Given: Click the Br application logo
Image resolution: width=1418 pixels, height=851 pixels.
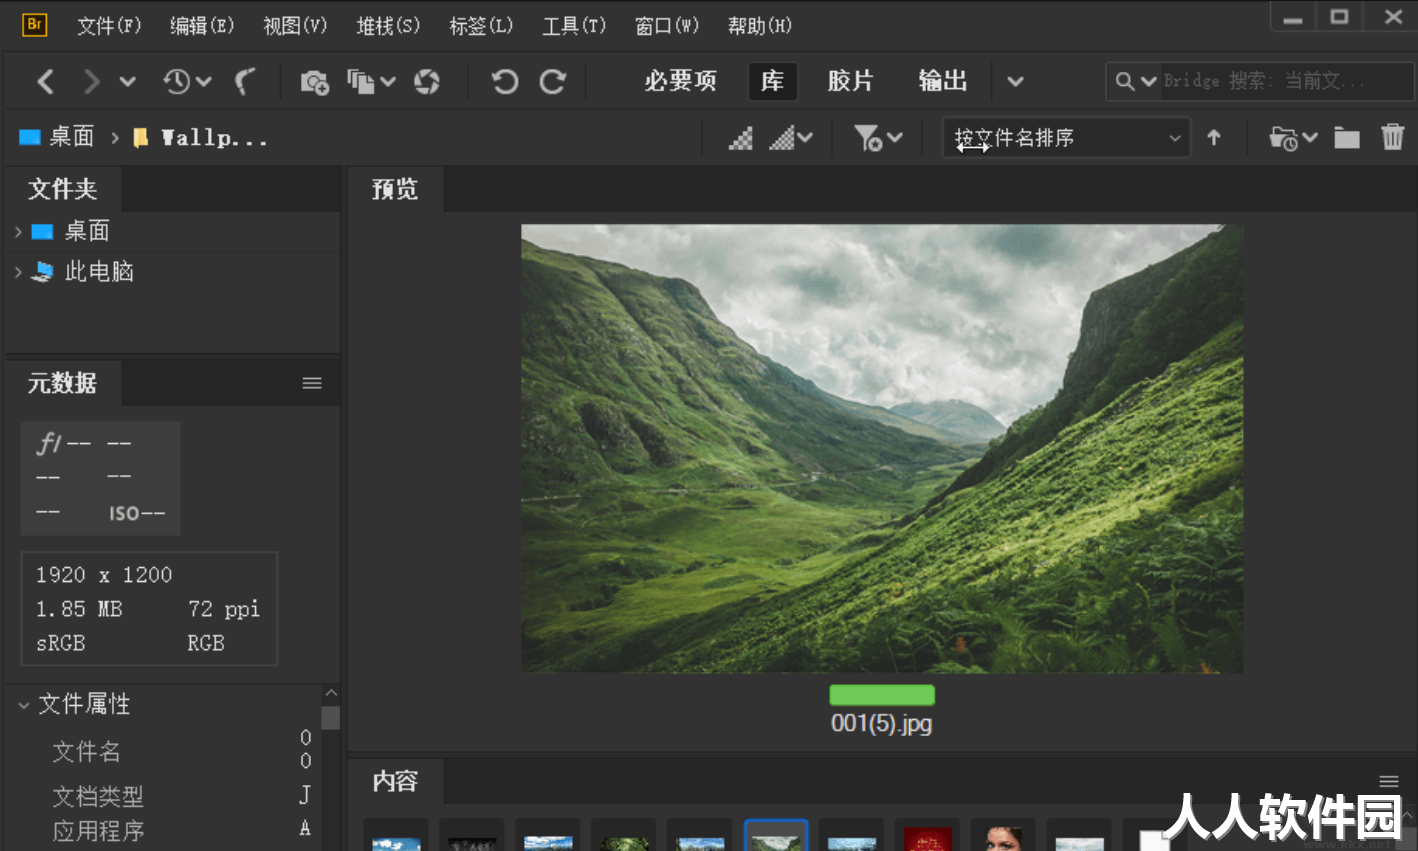Looking at the screenshot, I should tap(34, 25).
